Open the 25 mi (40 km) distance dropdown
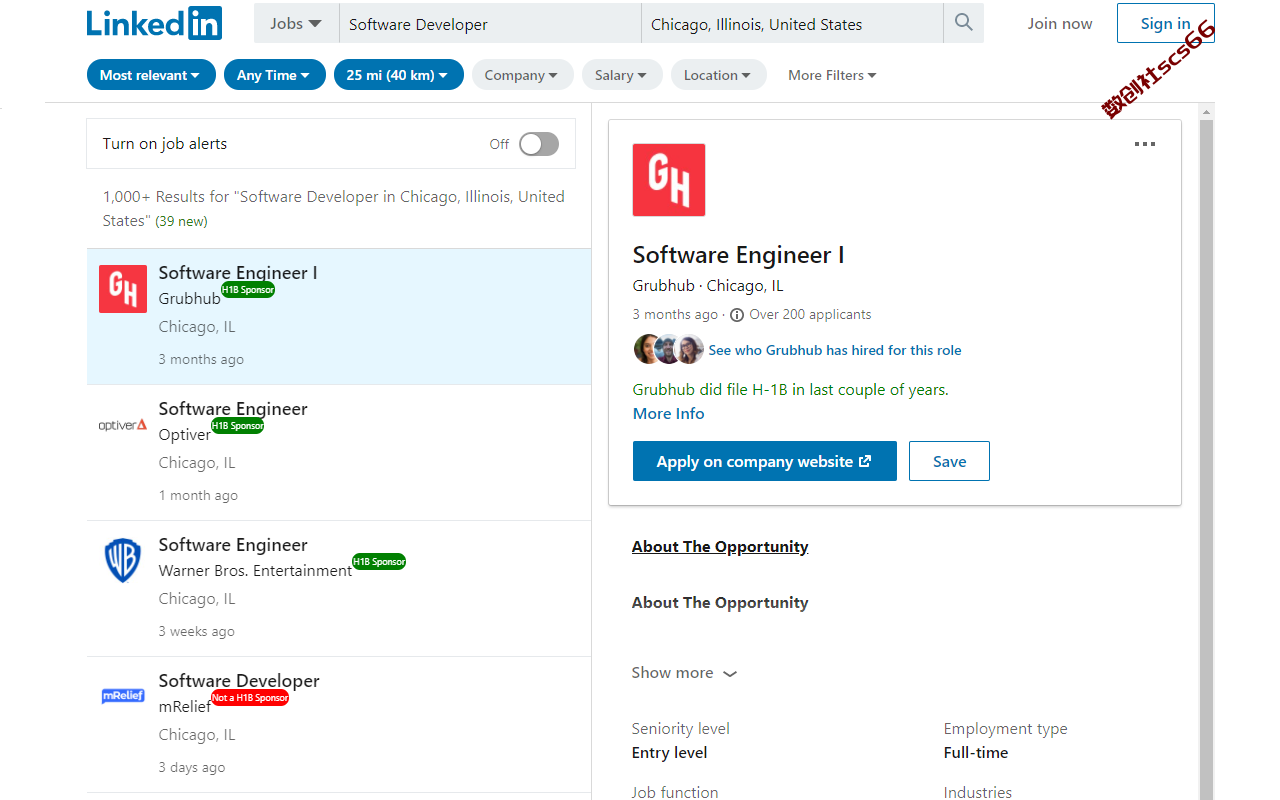 click(399, 75)
